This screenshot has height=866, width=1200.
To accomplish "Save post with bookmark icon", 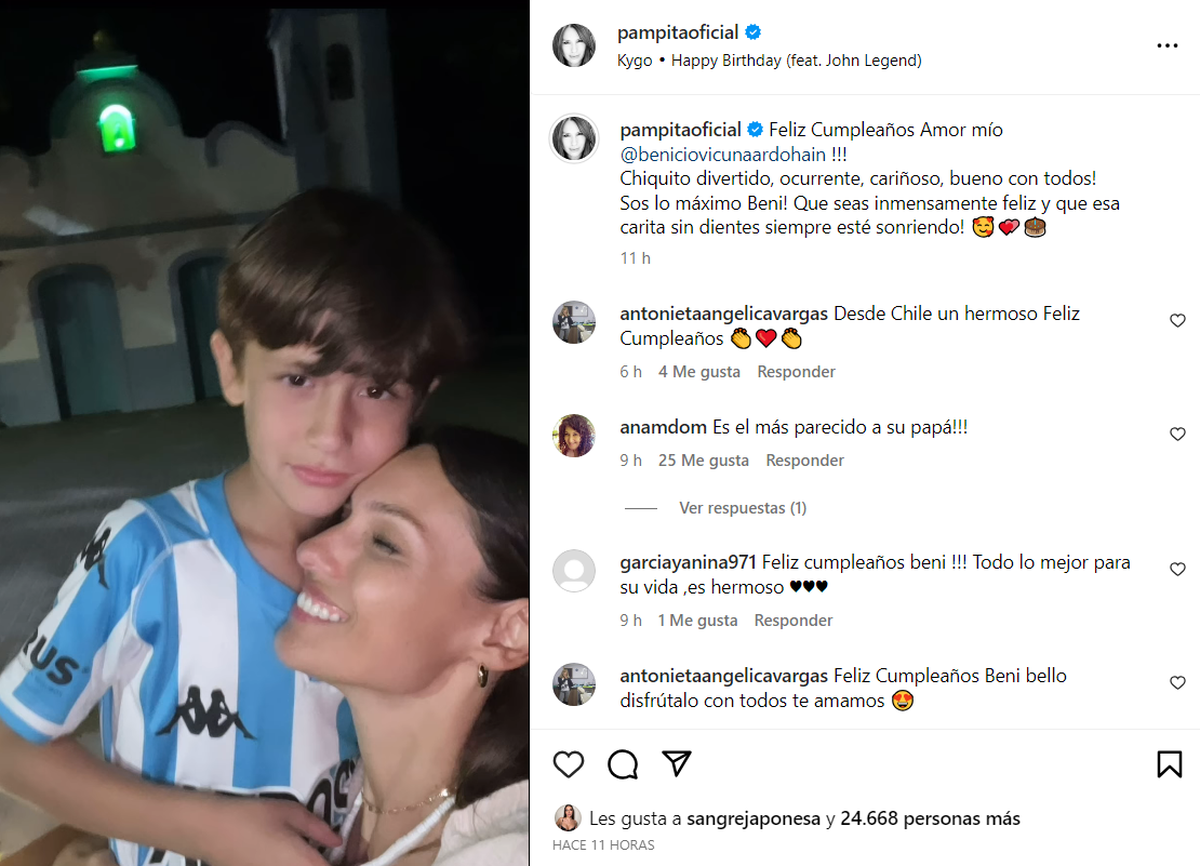I will (1169, 765).
